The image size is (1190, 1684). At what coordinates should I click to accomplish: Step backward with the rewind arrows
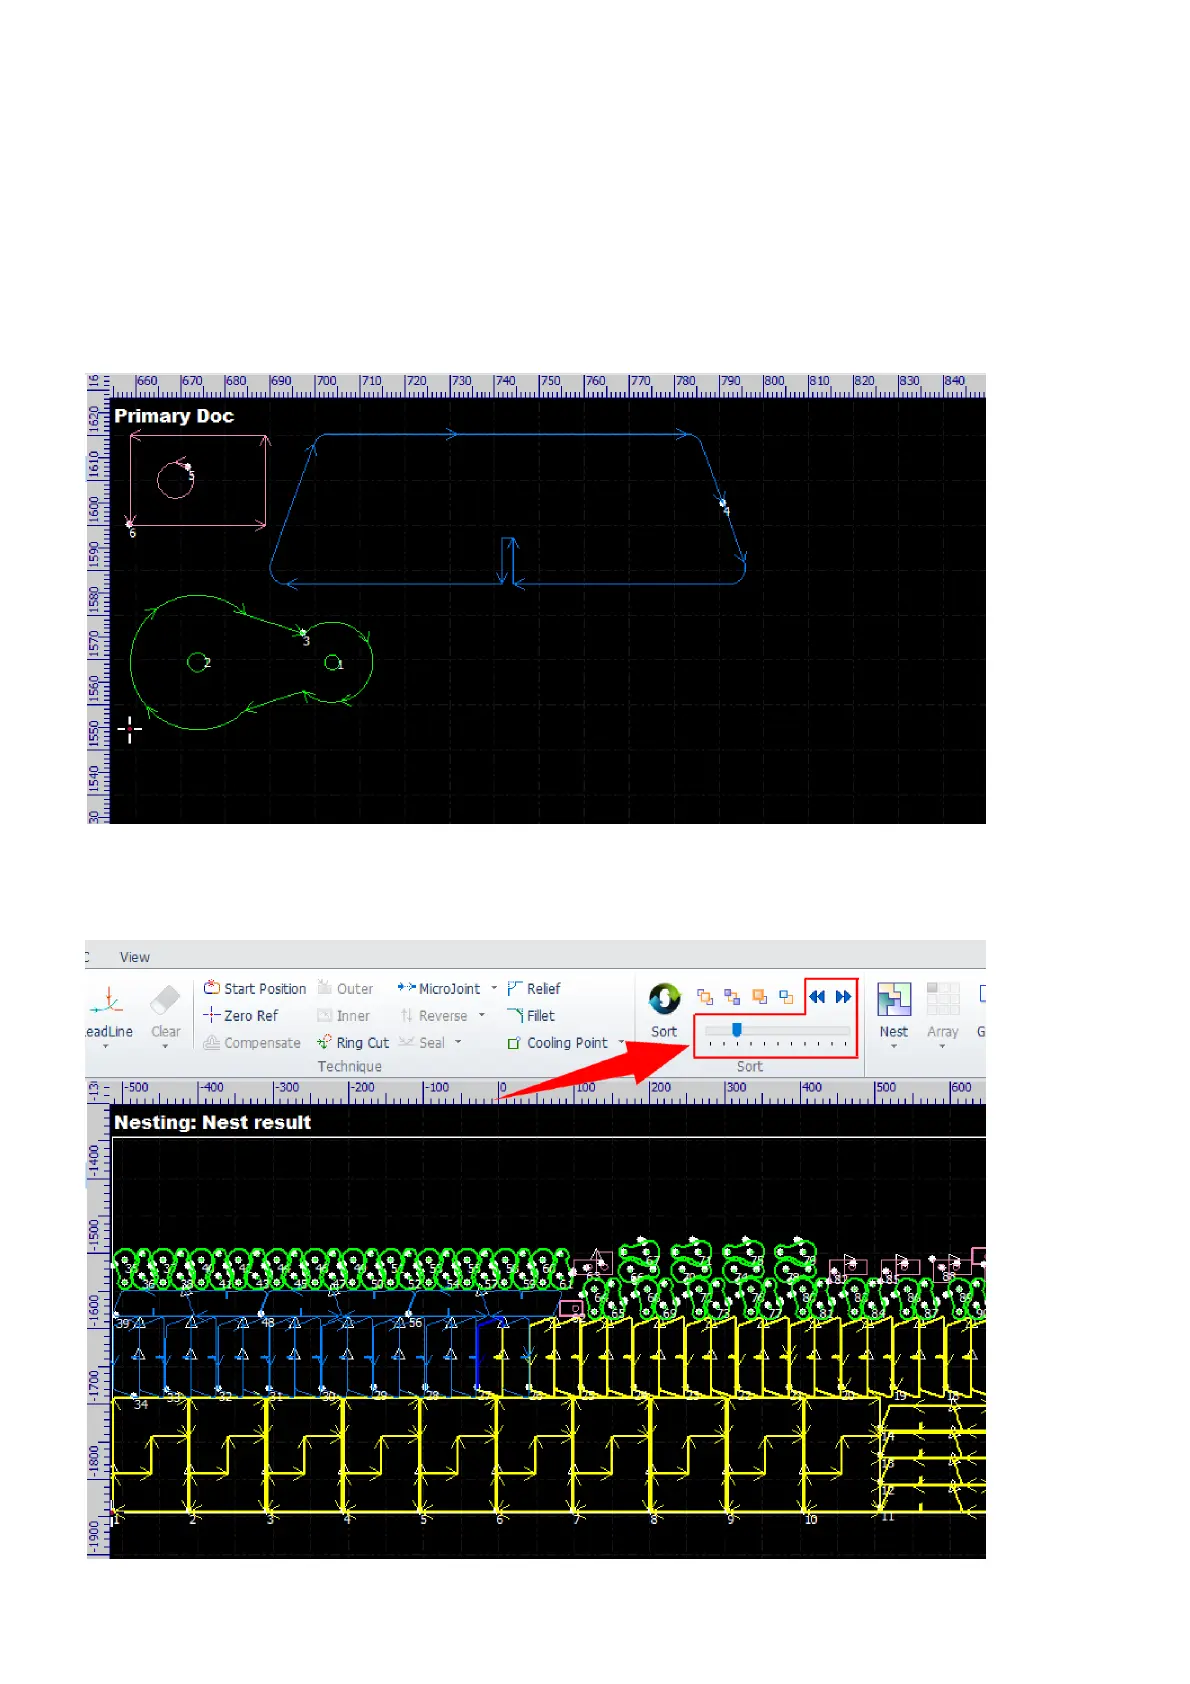pyautogui.click(x=817, y=997)
